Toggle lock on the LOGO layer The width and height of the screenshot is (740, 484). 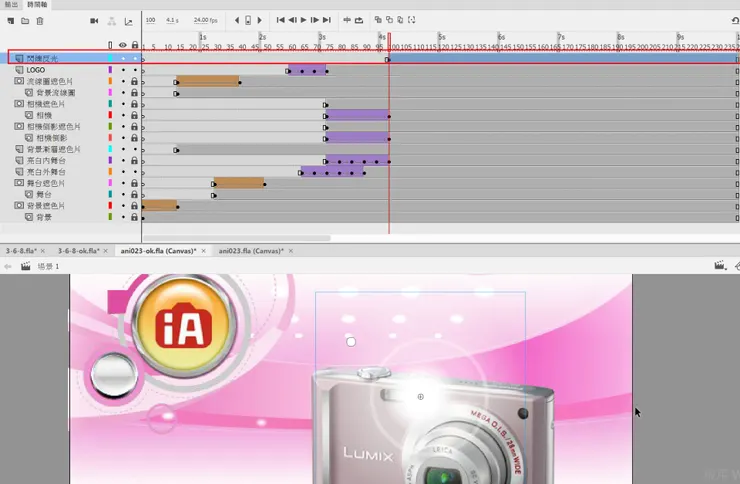tap(134, 70)
